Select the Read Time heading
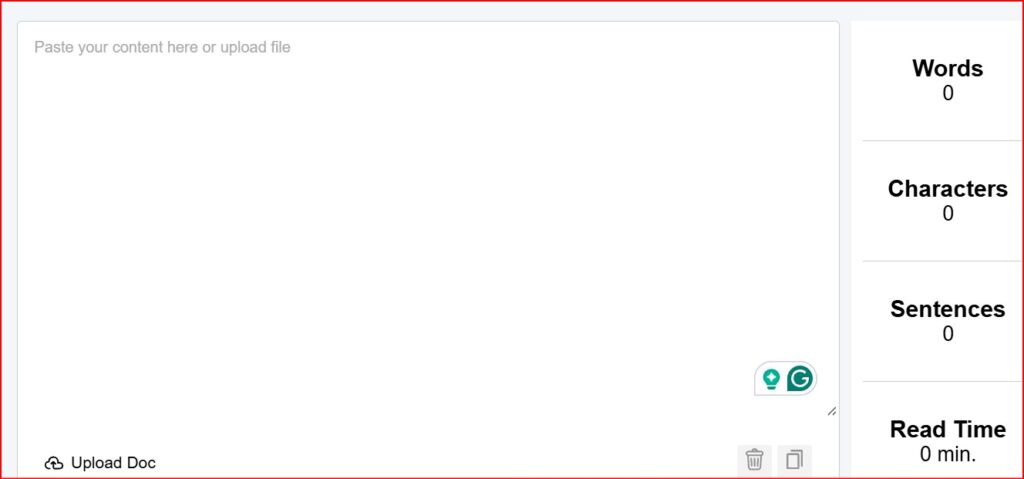The height and width of the screenshot is (479, 1024). [948, 429]
